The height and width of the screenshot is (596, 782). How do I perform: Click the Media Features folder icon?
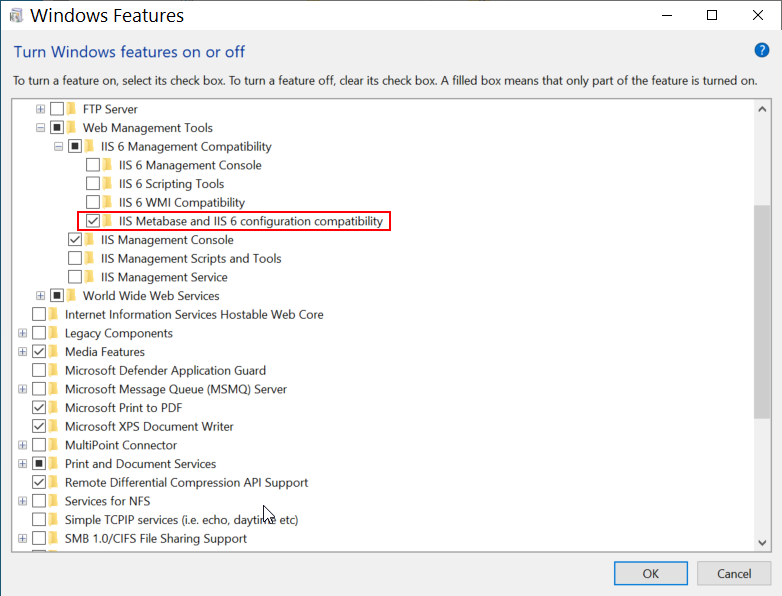(x=54, y=352)
